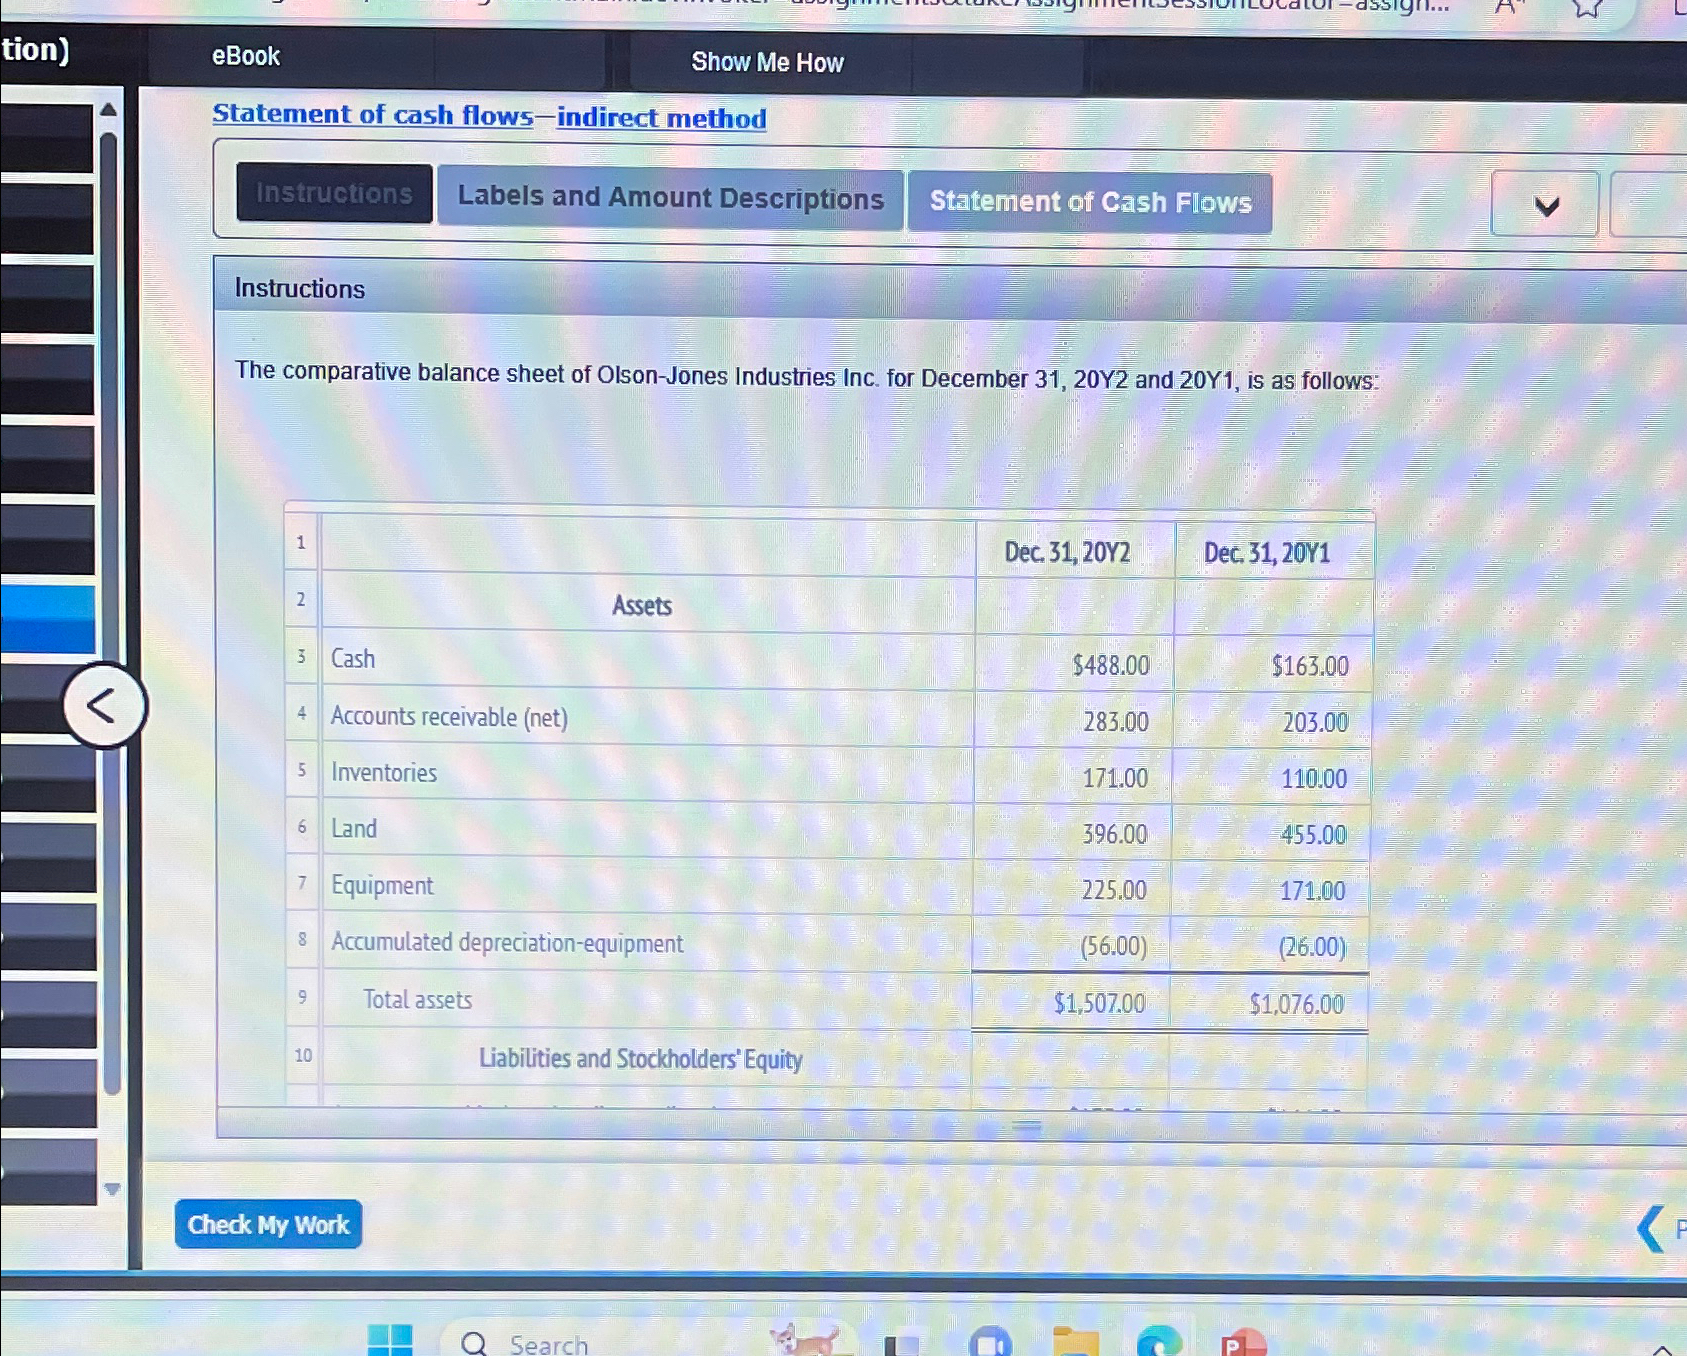Add the page to browser favorites

1587,8
